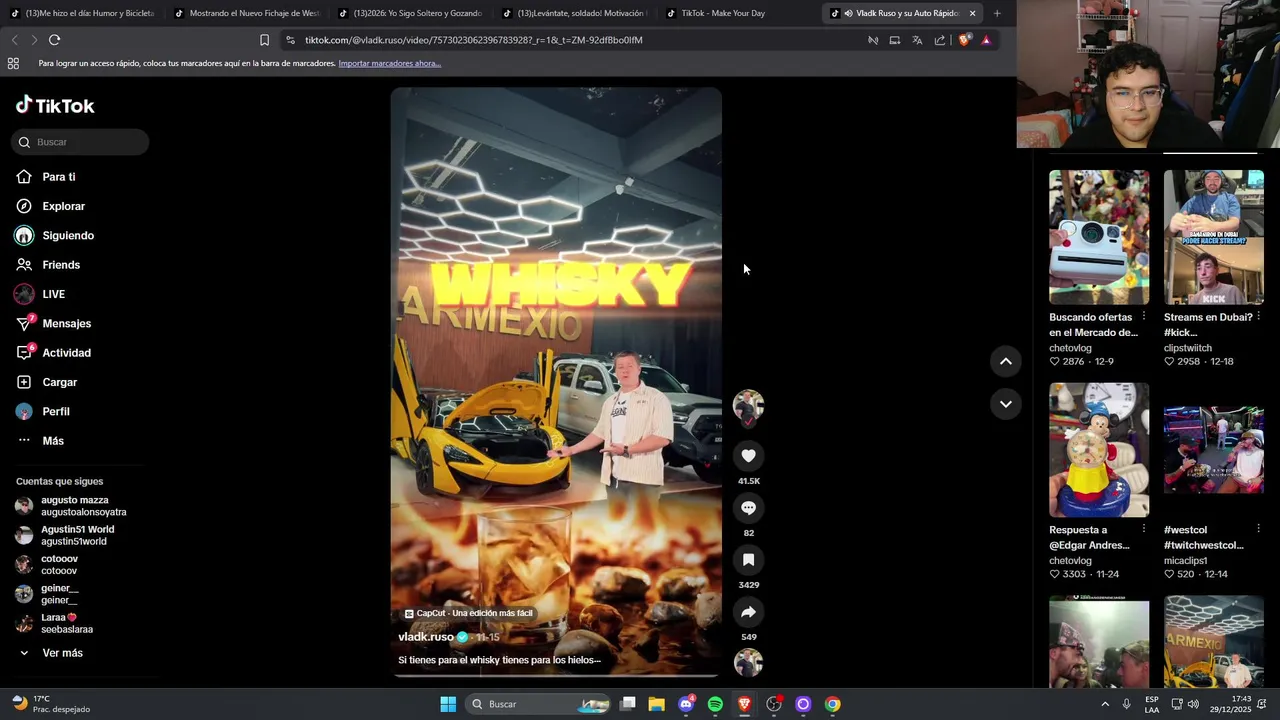Screen dimensions: 1280x720
Task: Open options for #westcol video
Action: 1258,530
